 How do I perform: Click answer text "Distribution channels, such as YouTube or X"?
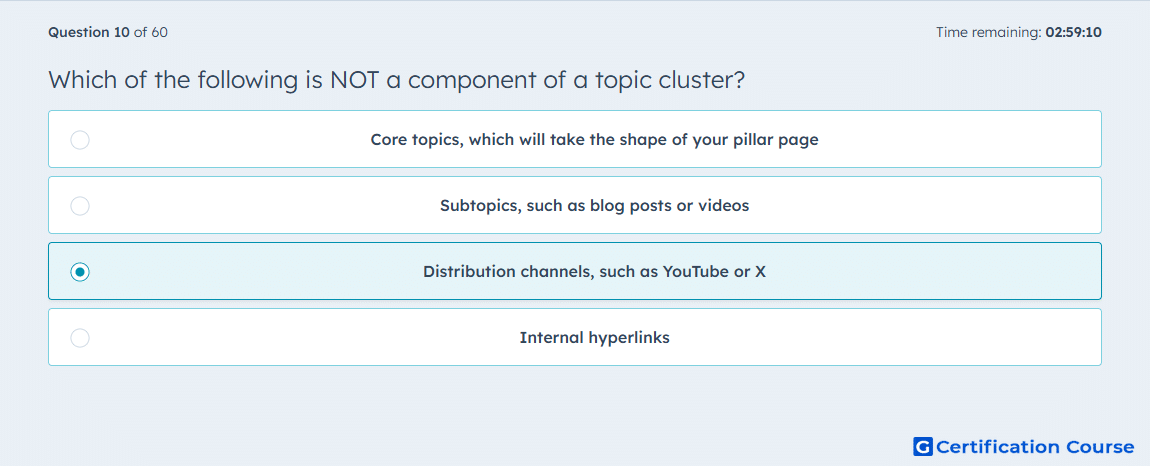(x=595, y=272)
